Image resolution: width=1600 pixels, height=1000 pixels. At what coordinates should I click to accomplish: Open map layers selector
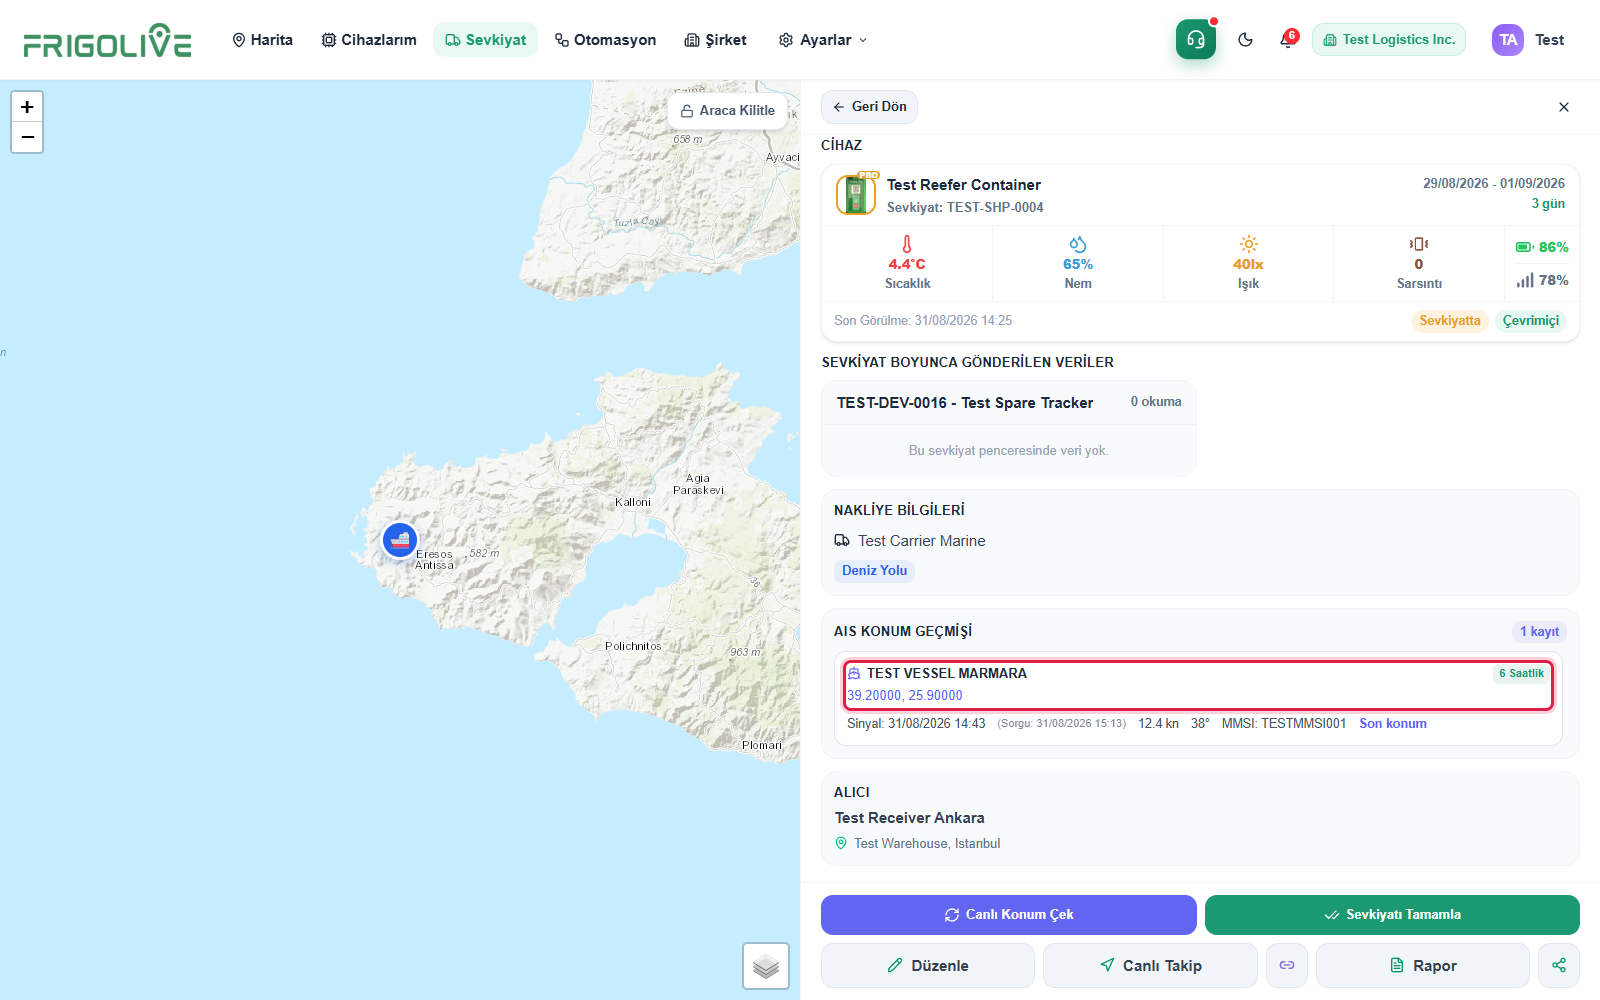766,966
